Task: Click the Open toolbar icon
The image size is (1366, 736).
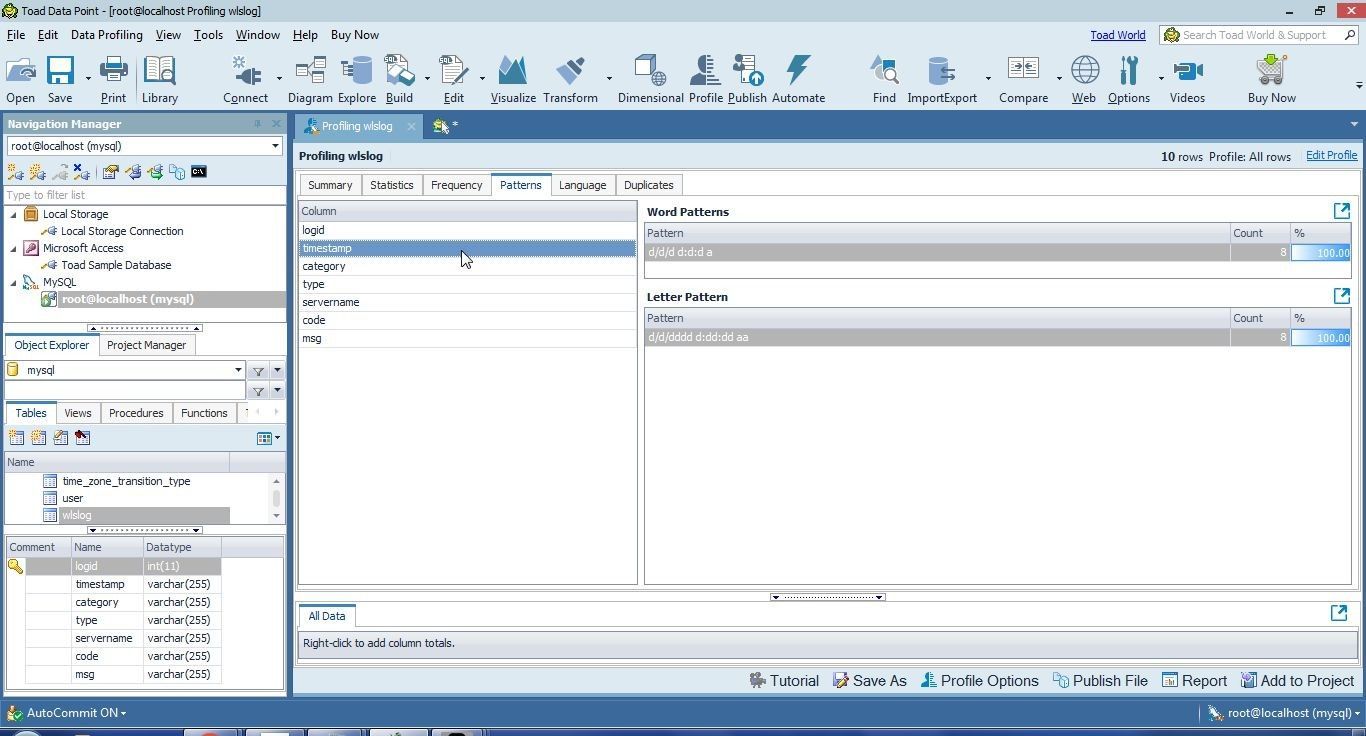Action: [x=20, y=79]
